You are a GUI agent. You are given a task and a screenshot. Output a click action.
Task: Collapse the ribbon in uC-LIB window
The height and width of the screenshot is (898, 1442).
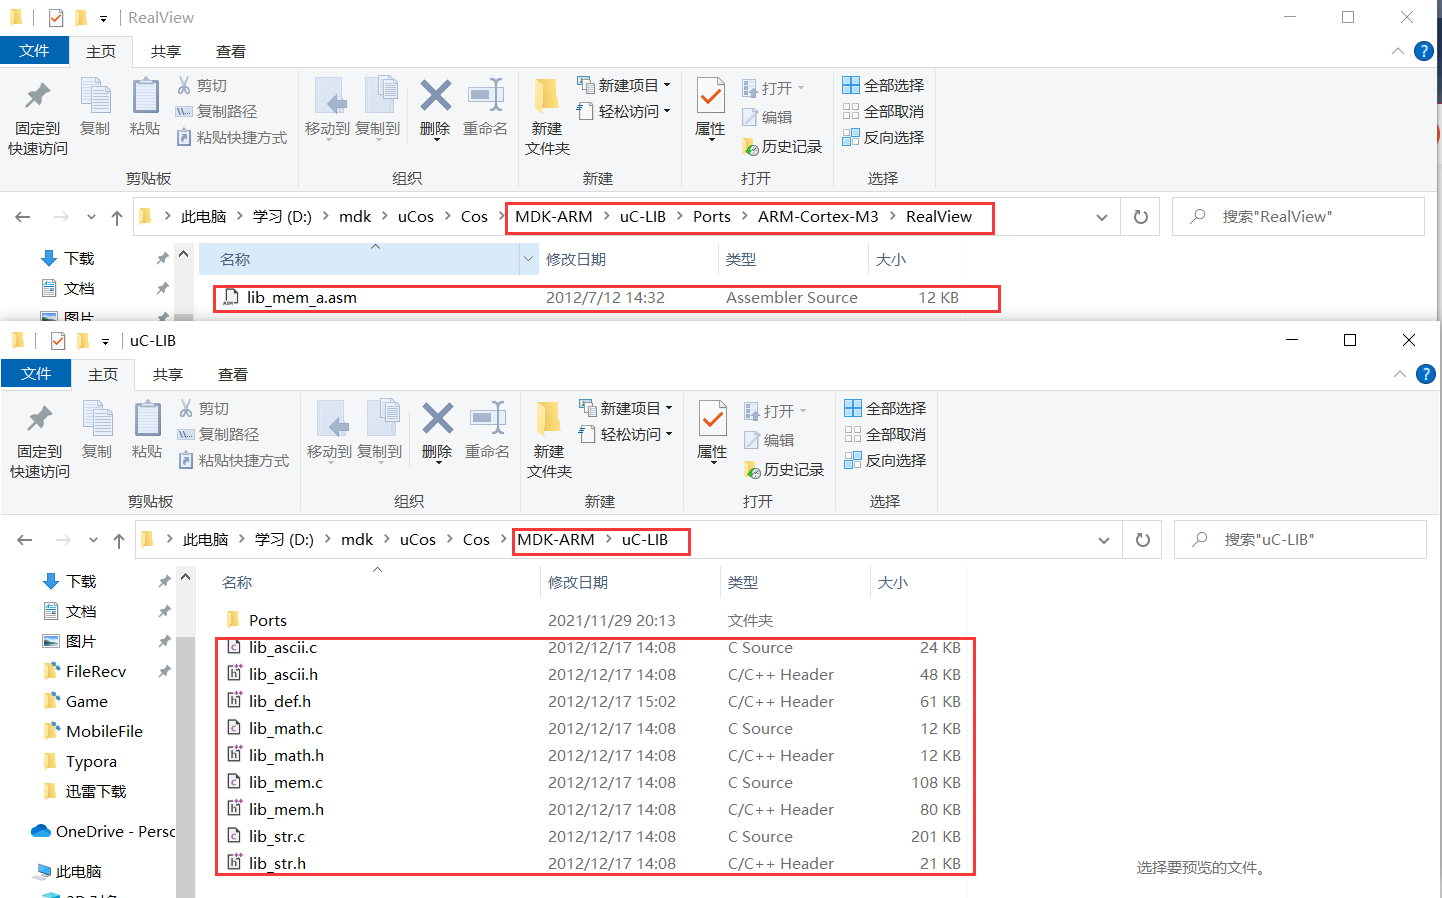[1400, 374]
